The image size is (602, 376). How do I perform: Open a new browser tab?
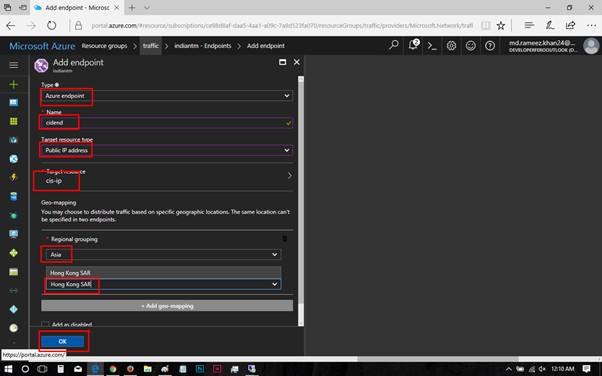132,8
